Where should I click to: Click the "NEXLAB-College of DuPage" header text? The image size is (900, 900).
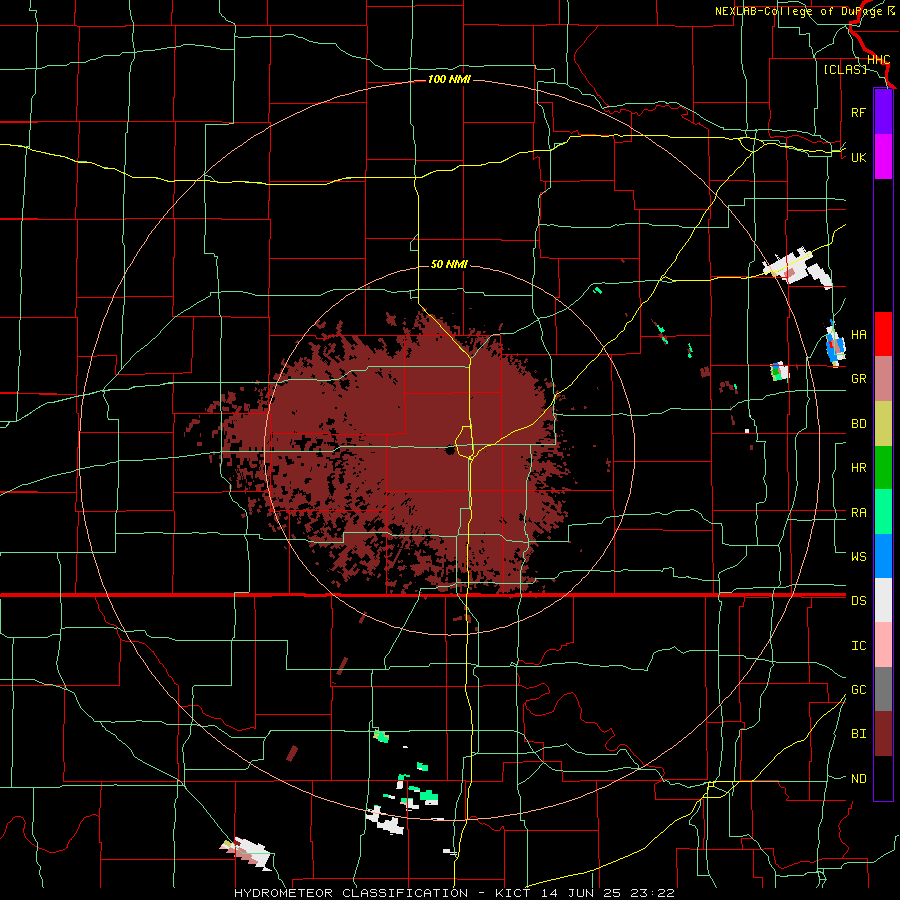pos(800,11)
